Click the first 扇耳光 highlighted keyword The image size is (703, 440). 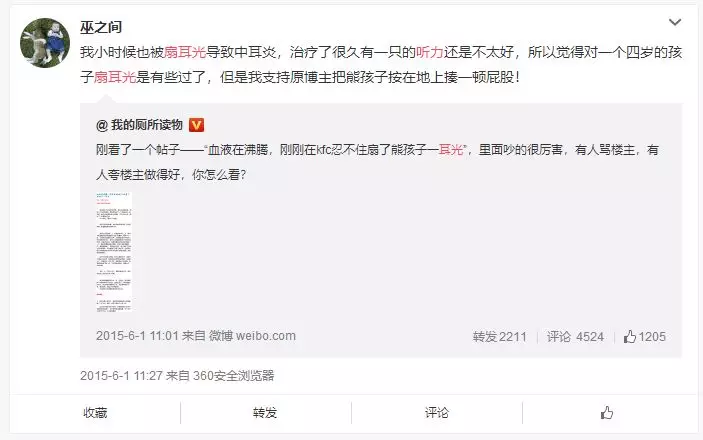pyautogui.click(x=185, y=52)
